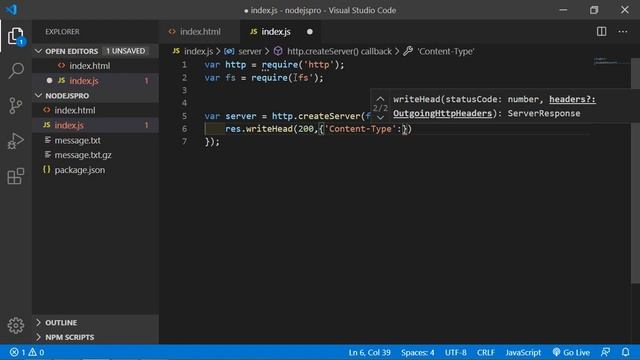
Task: Click the code minimap preview
Action: (x=610, y=61)
